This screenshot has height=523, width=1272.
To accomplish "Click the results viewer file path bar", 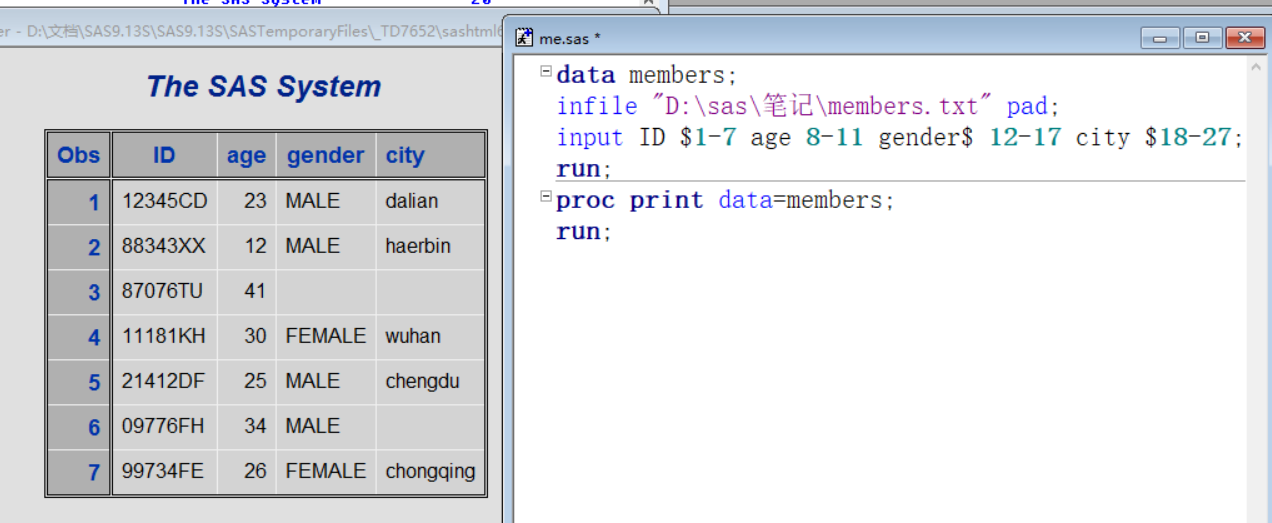I will pyautogui.click(x=250, y=31).
